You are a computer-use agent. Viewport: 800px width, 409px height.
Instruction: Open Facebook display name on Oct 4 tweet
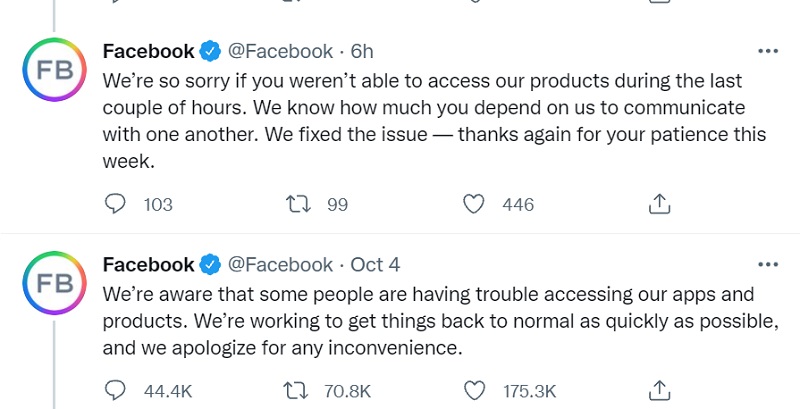(x=148, y=264)
